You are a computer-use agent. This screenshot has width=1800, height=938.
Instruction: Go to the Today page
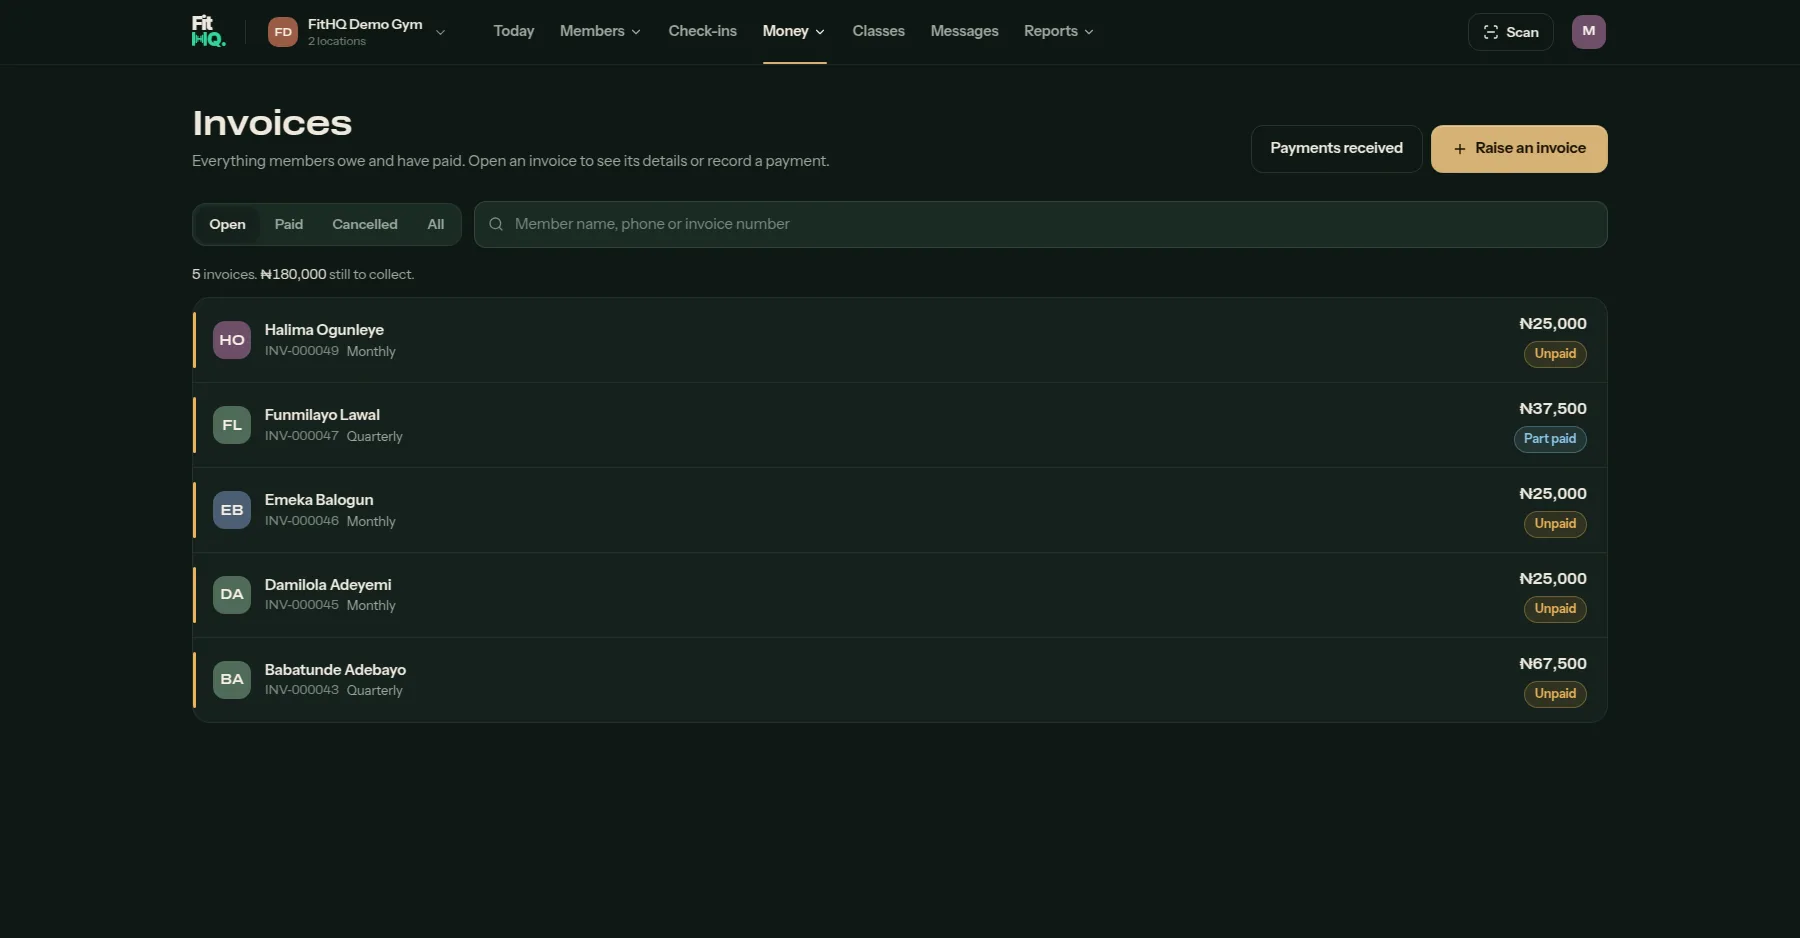point(514,31)
